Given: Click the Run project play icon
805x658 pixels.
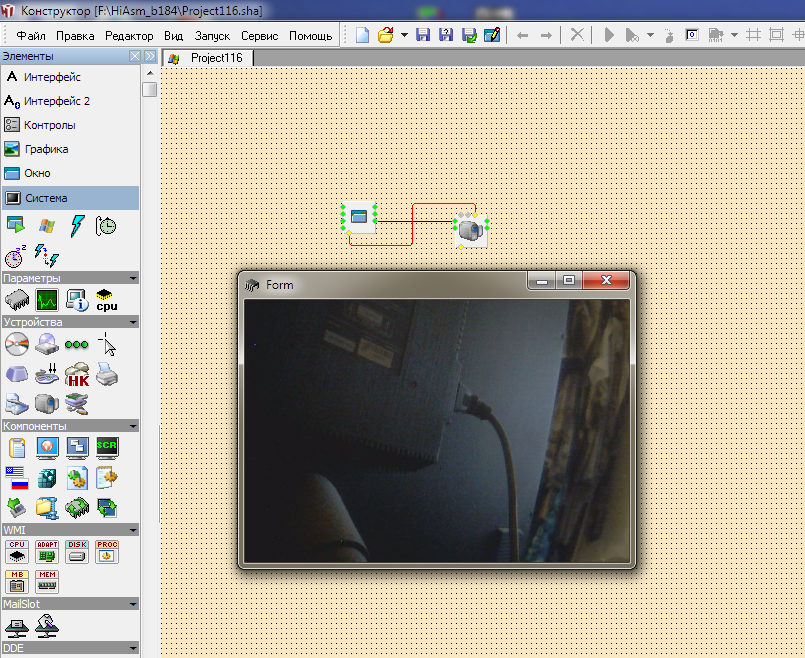Looking at the screenshot, I should 609,35.
